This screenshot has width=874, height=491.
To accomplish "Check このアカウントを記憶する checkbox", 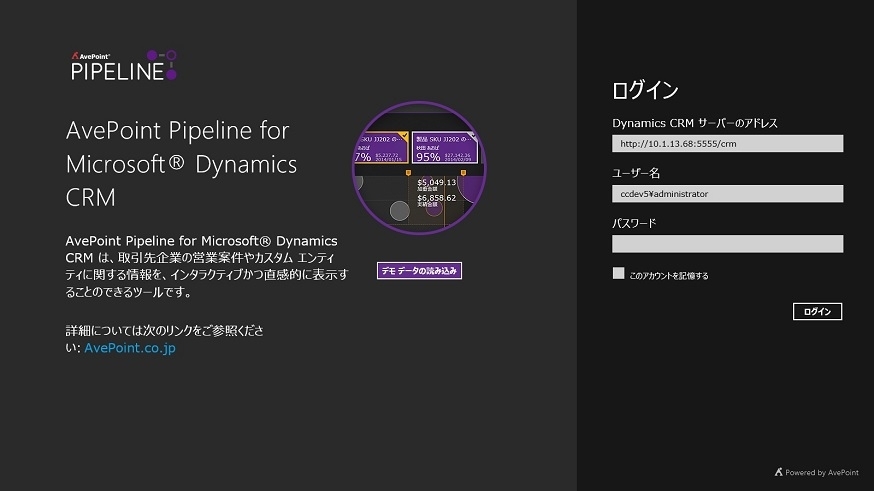I will [618, 273].
